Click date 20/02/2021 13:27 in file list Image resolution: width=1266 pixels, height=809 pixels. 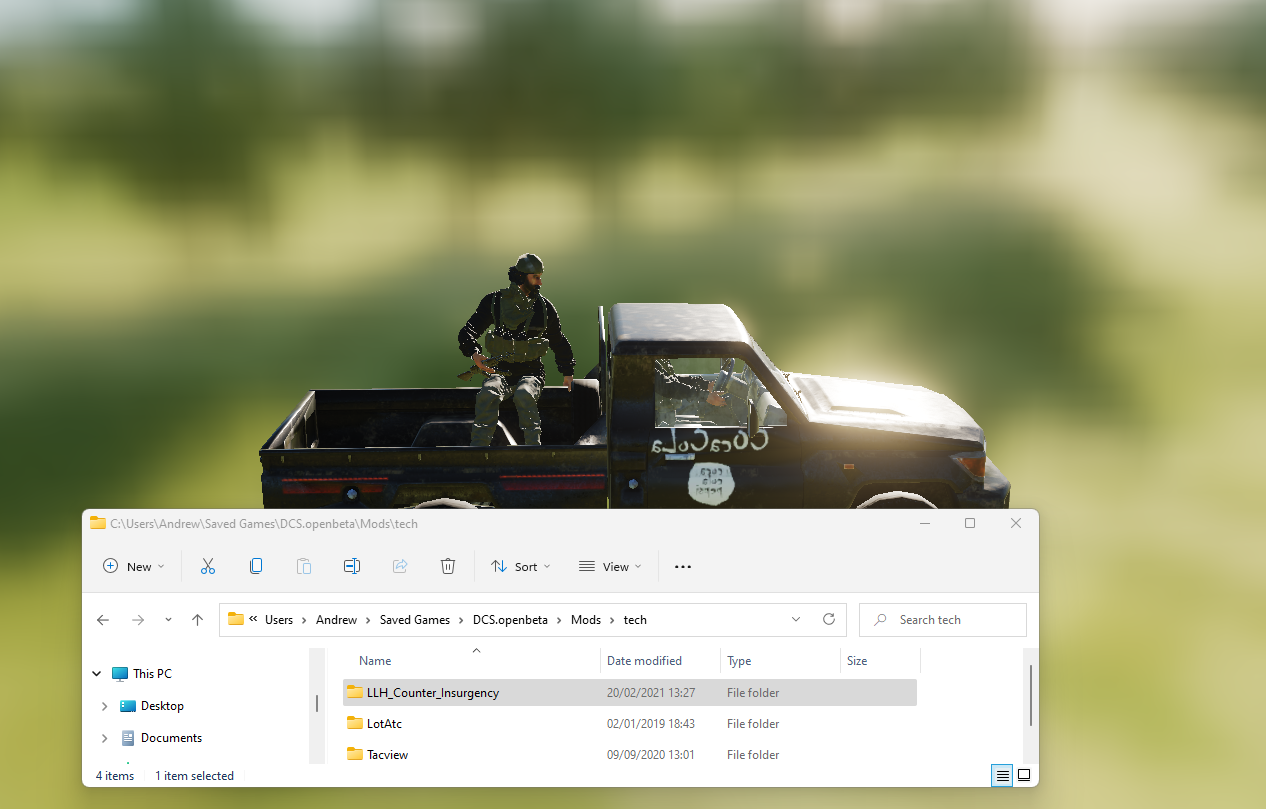[651, 693]
